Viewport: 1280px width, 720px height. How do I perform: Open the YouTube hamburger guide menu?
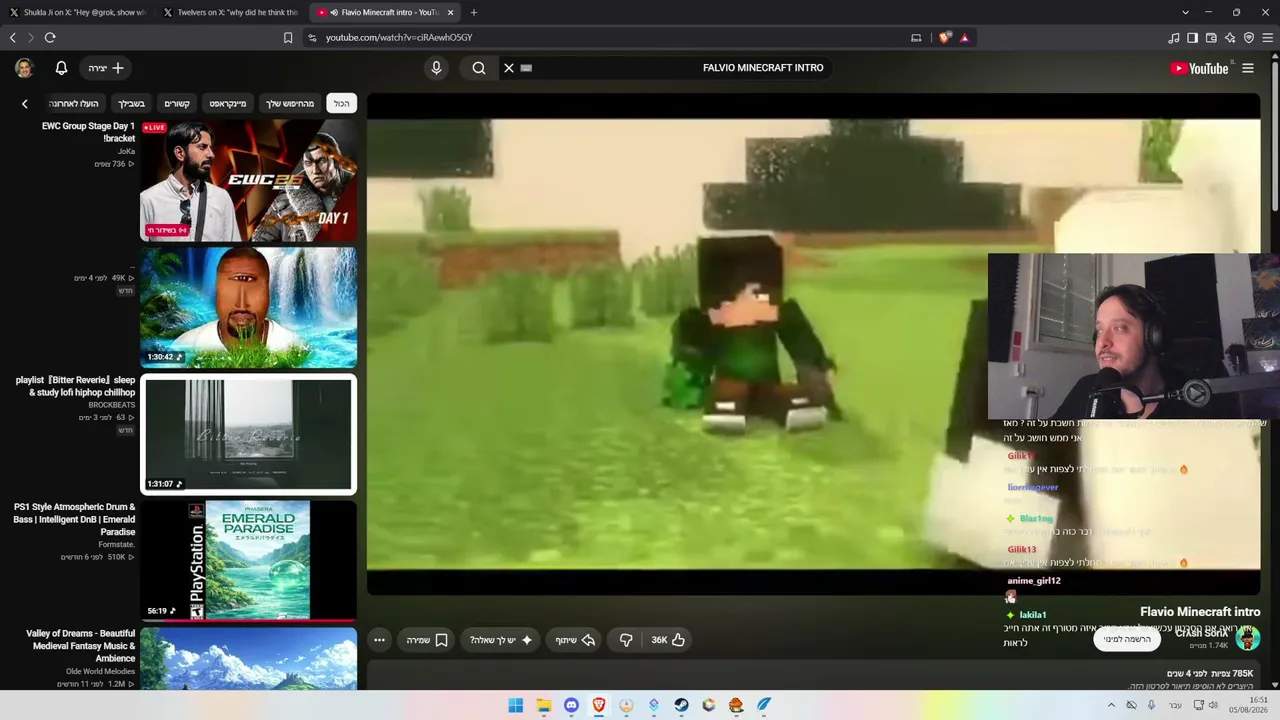pyautogui.click(x=1248, y=68)
